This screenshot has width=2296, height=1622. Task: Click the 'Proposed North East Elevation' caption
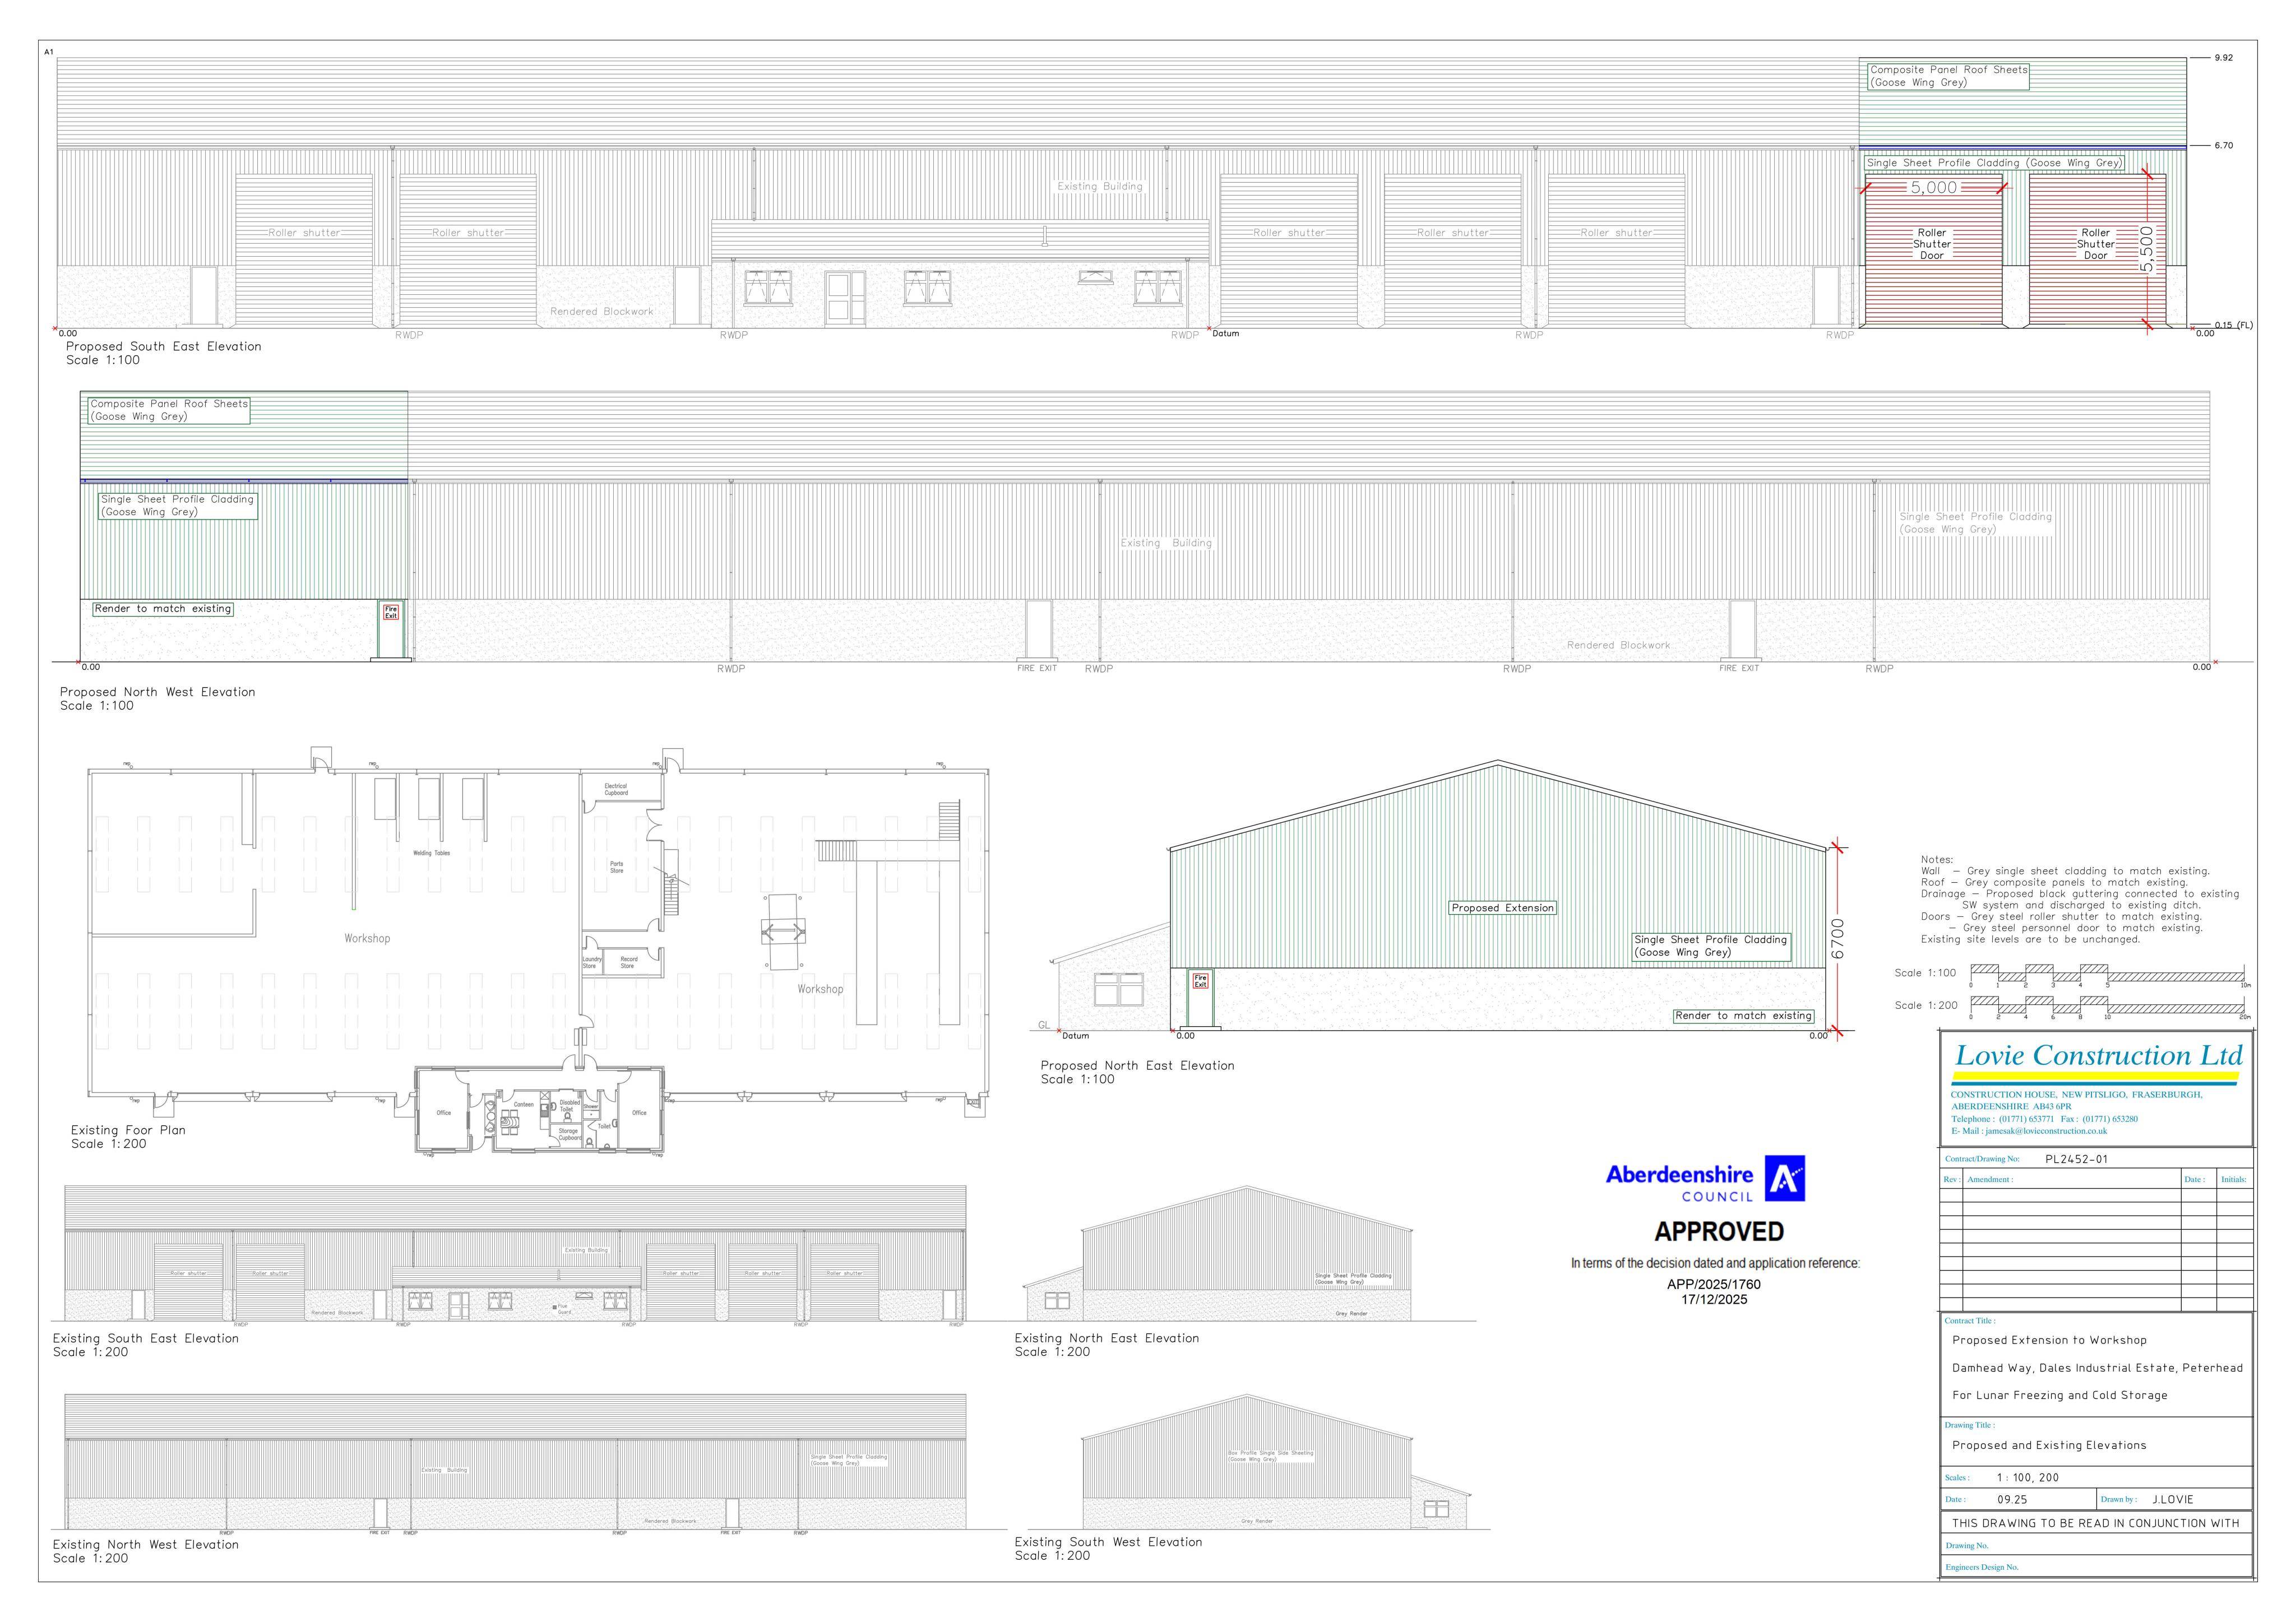tap(1138, 1066)
